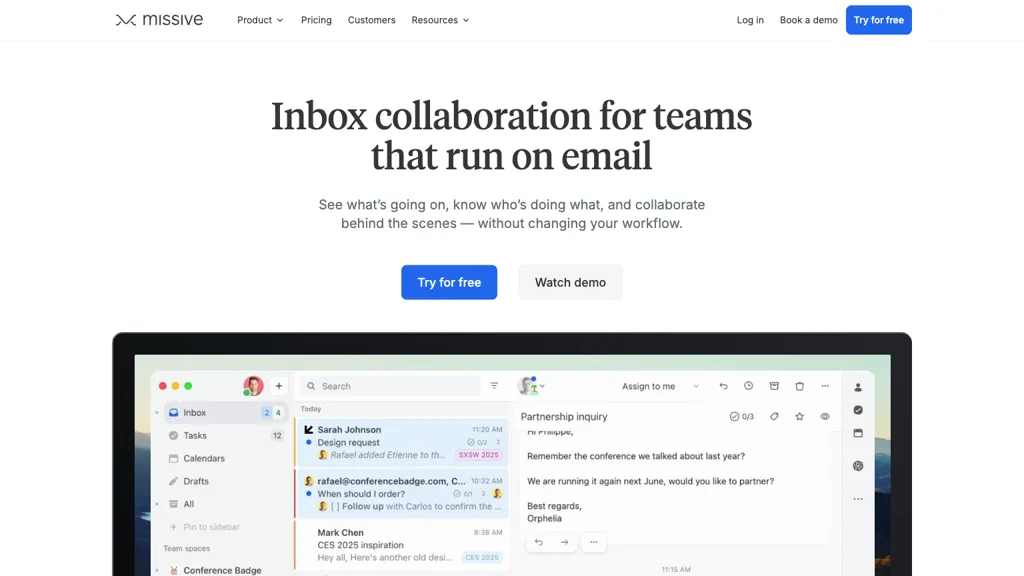
Task: Click the CES 2025 label tag
Action: [481, 558]
